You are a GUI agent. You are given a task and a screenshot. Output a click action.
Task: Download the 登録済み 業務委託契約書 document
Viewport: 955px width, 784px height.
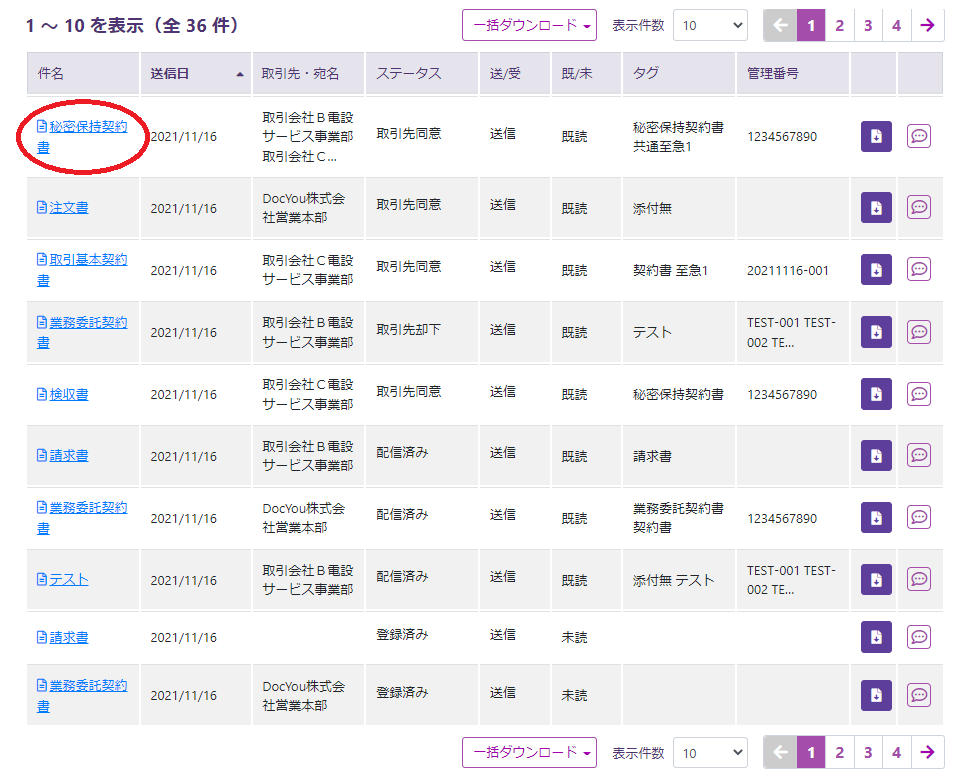pos(876,695)
